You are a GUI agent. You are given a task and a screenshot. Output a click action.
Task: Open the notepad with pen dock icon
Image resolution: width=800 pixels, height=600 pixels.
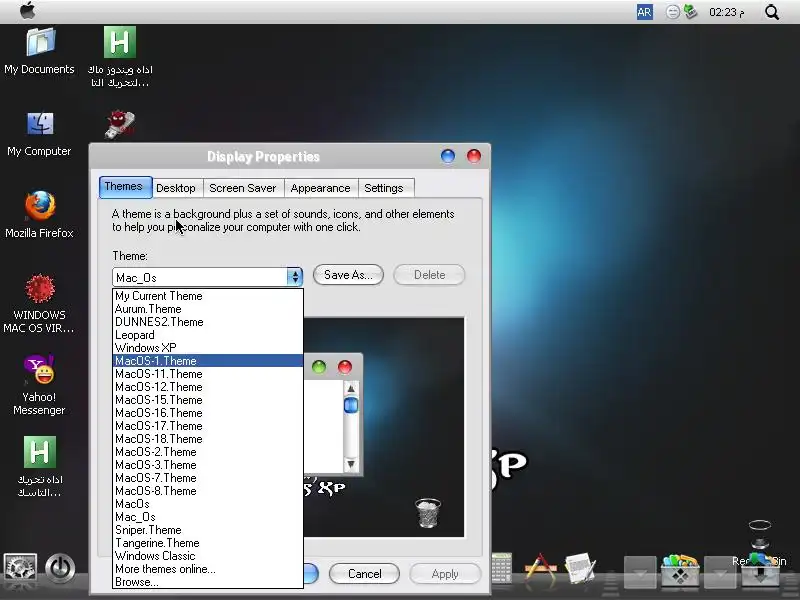[x=580, y=568]
